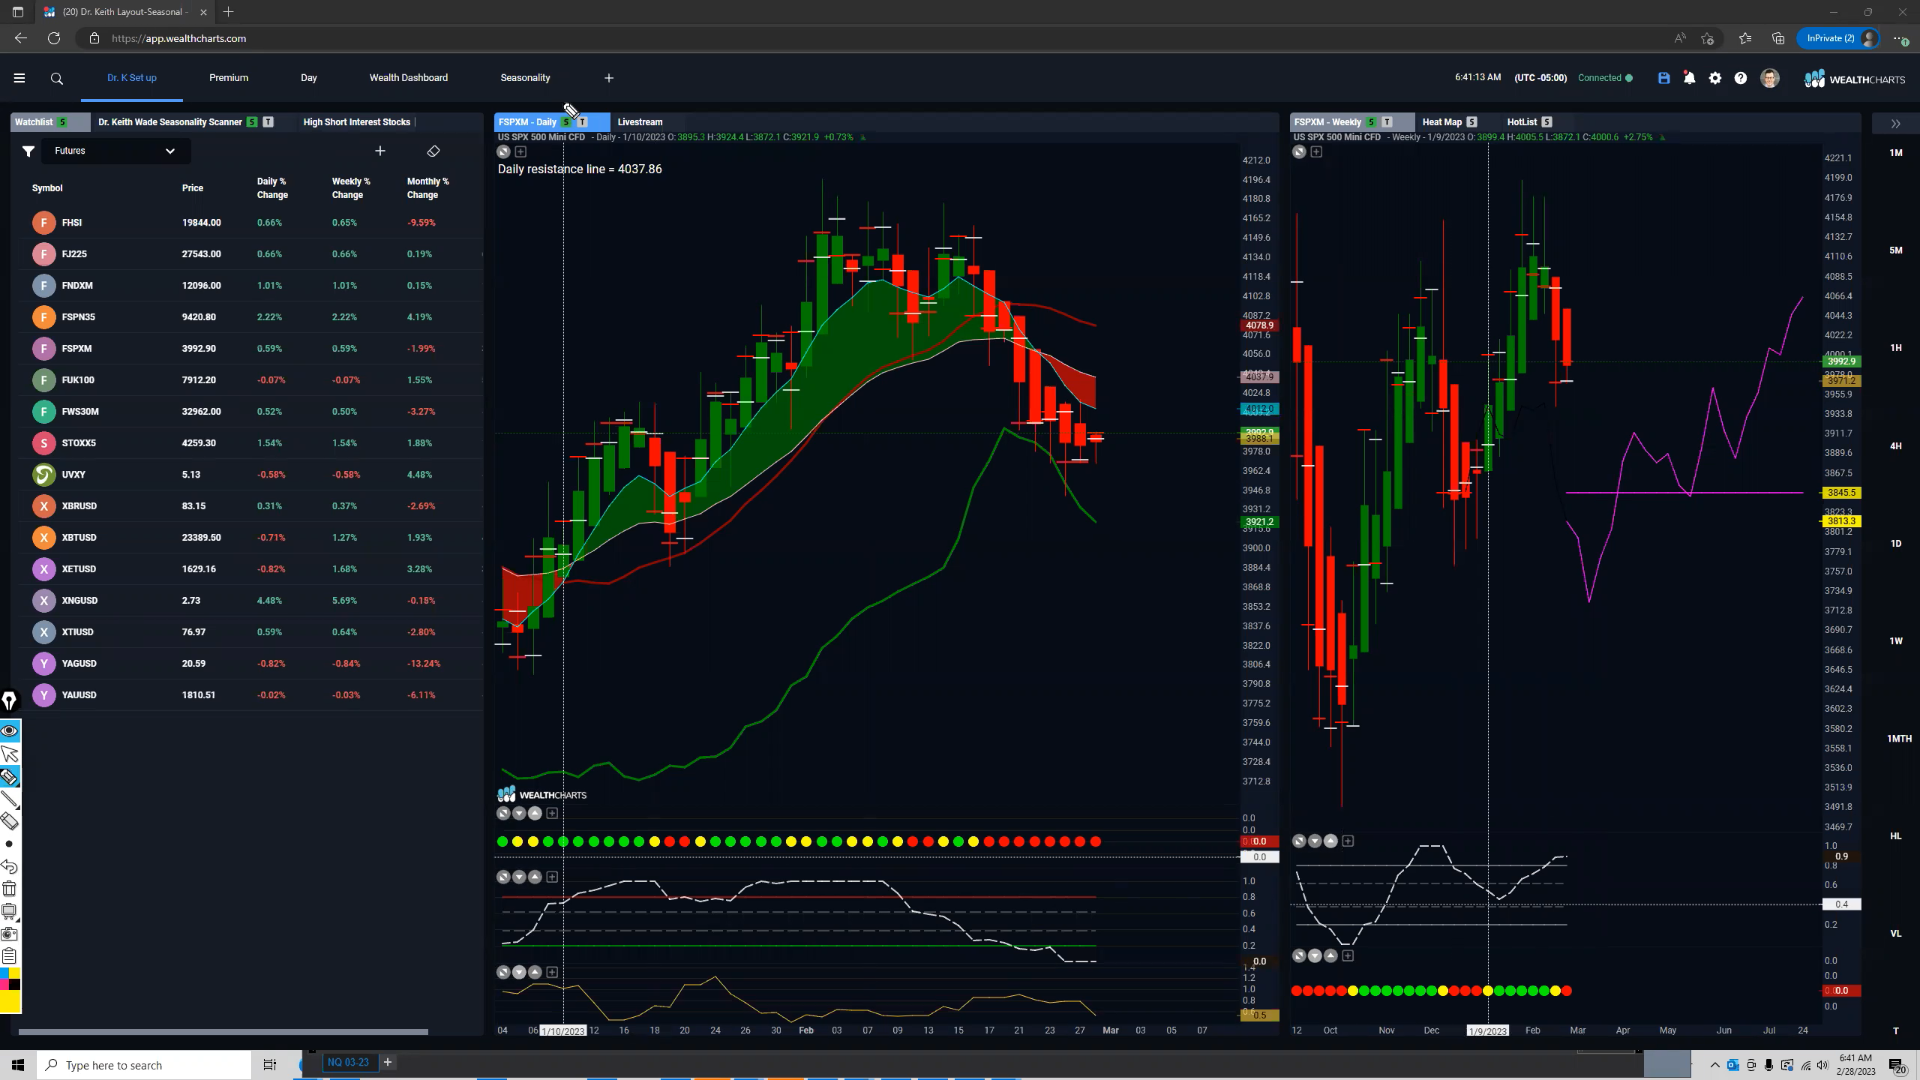1920x1080 pixels.
Task: Click the watchlist horizontal scrollbar
Action: tap(223, 1032)
